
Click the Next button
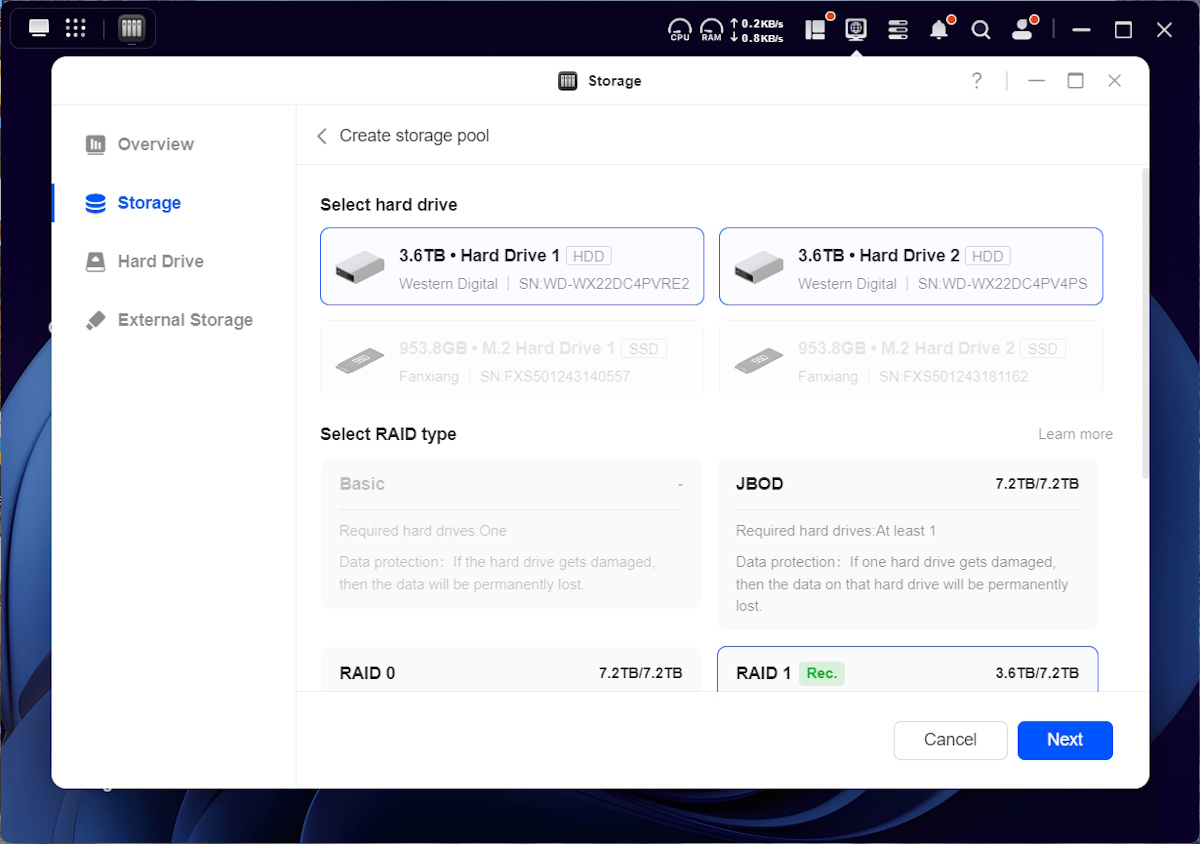coord(1064,740)
